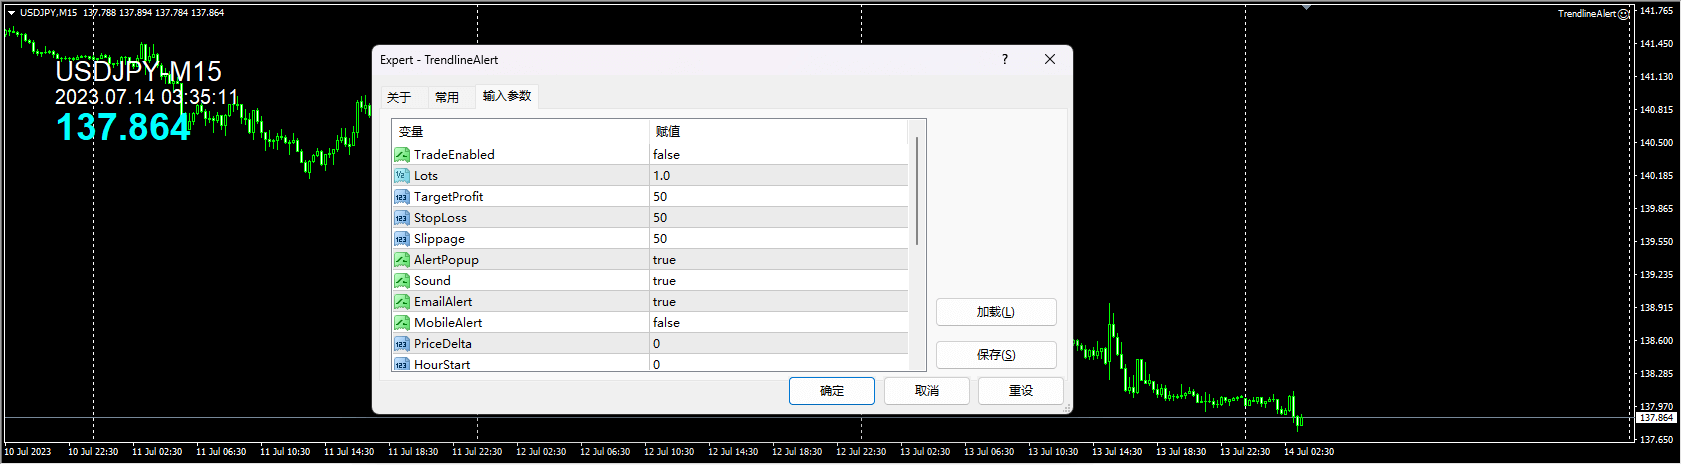Toggle the TradeEnabled value set to false
This screenshot has height=465, width=1682.
click(667, 155)
